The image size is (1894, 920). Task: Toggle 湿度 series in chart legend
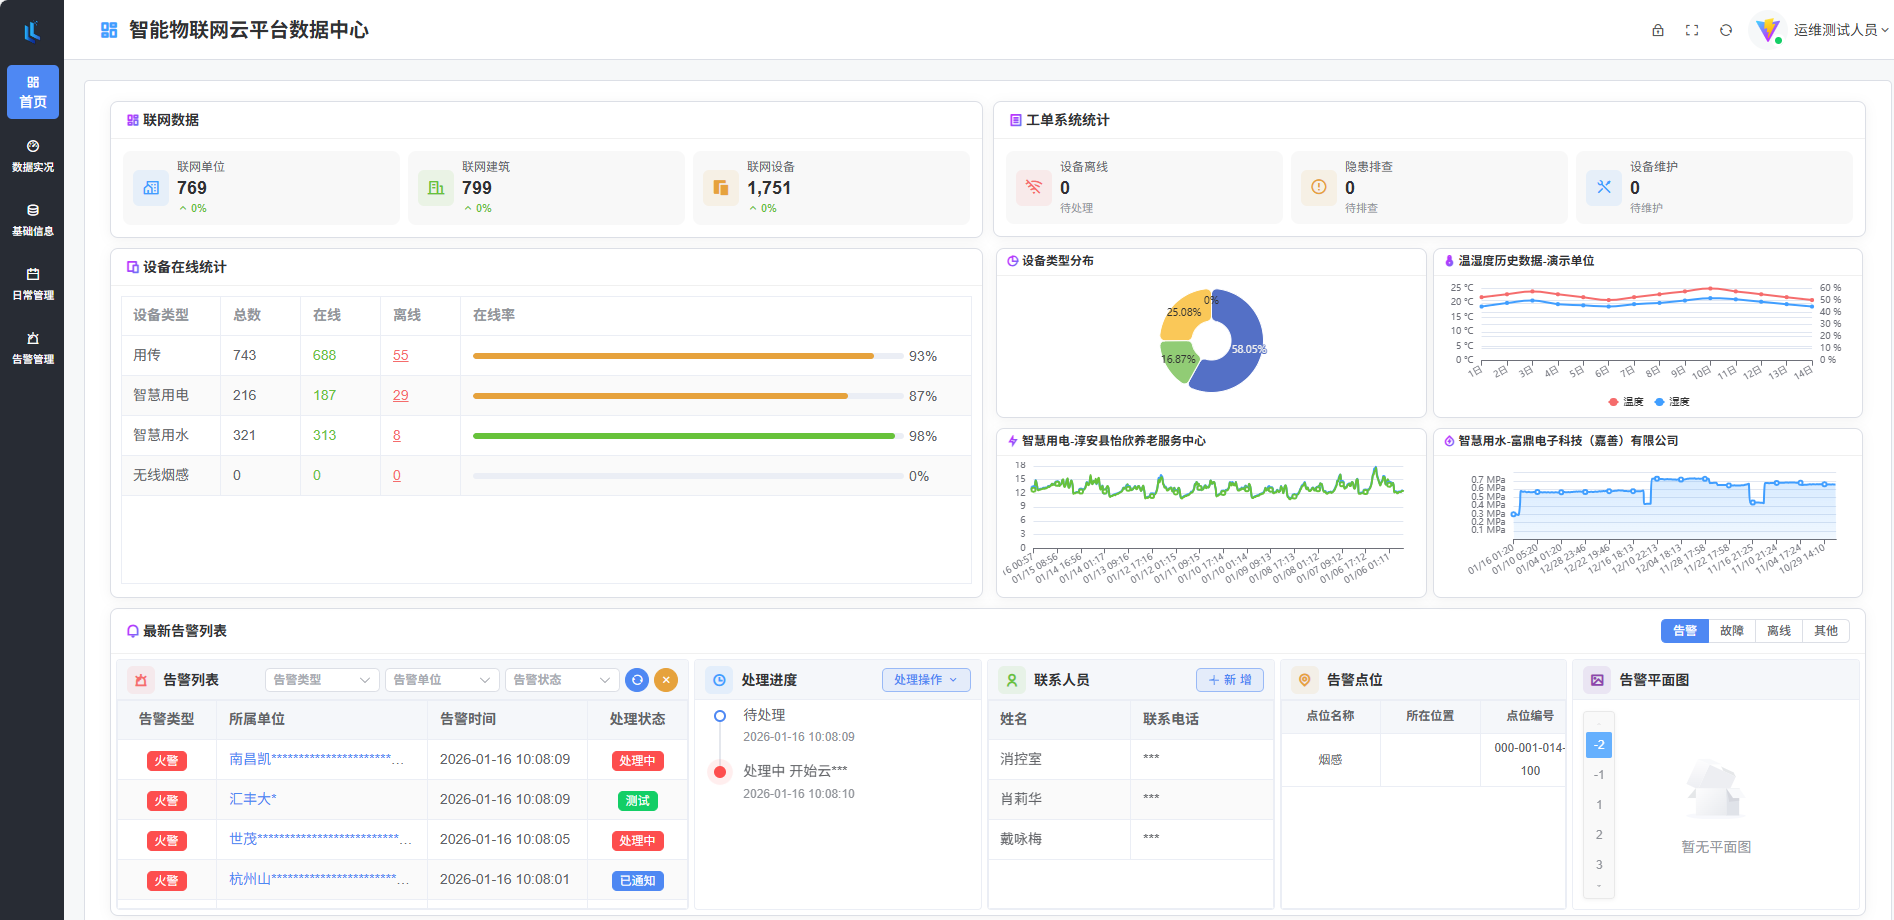coord(1672,402)
